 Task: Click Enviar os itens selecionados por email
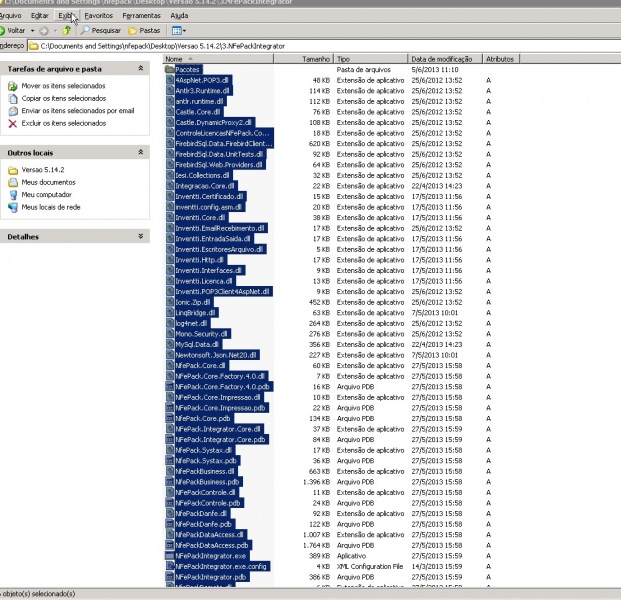77,110
